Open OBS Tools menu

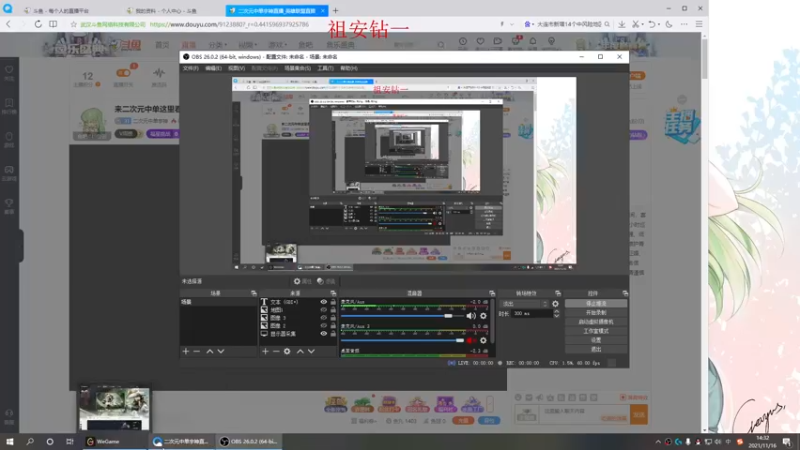point(325,68)
